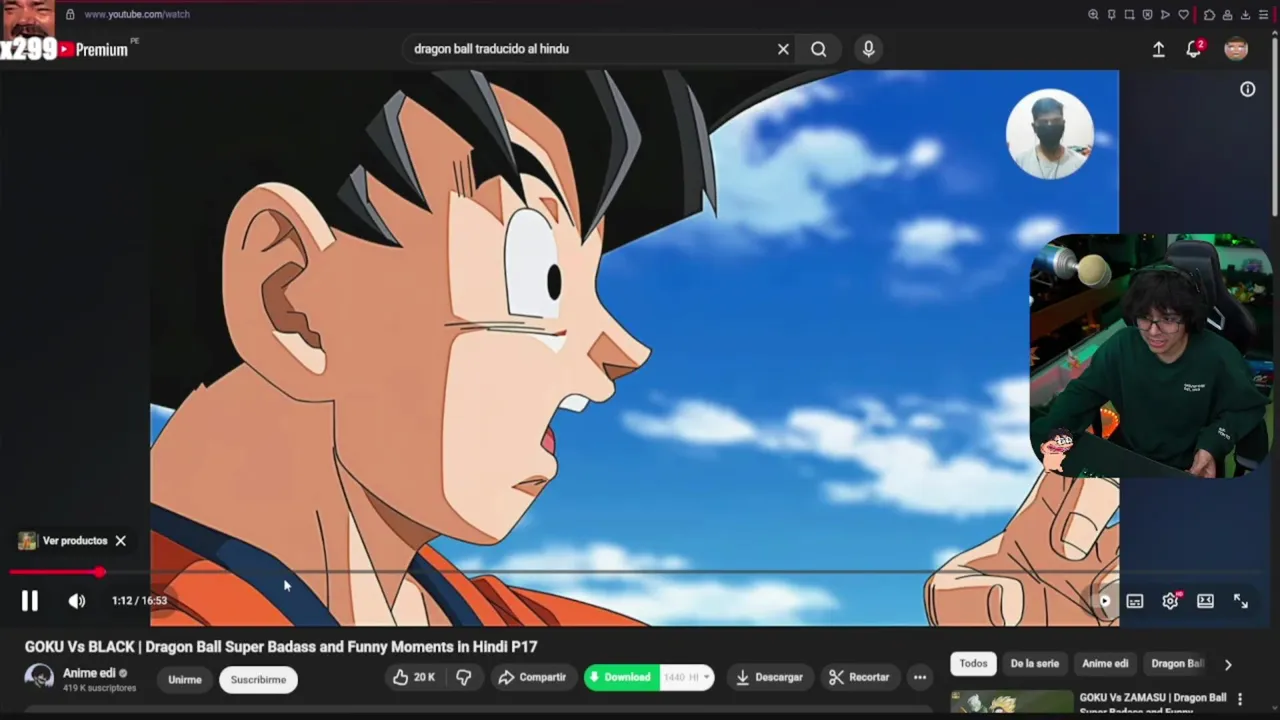Click the channel watermark circle on video

click(1049, 135)
